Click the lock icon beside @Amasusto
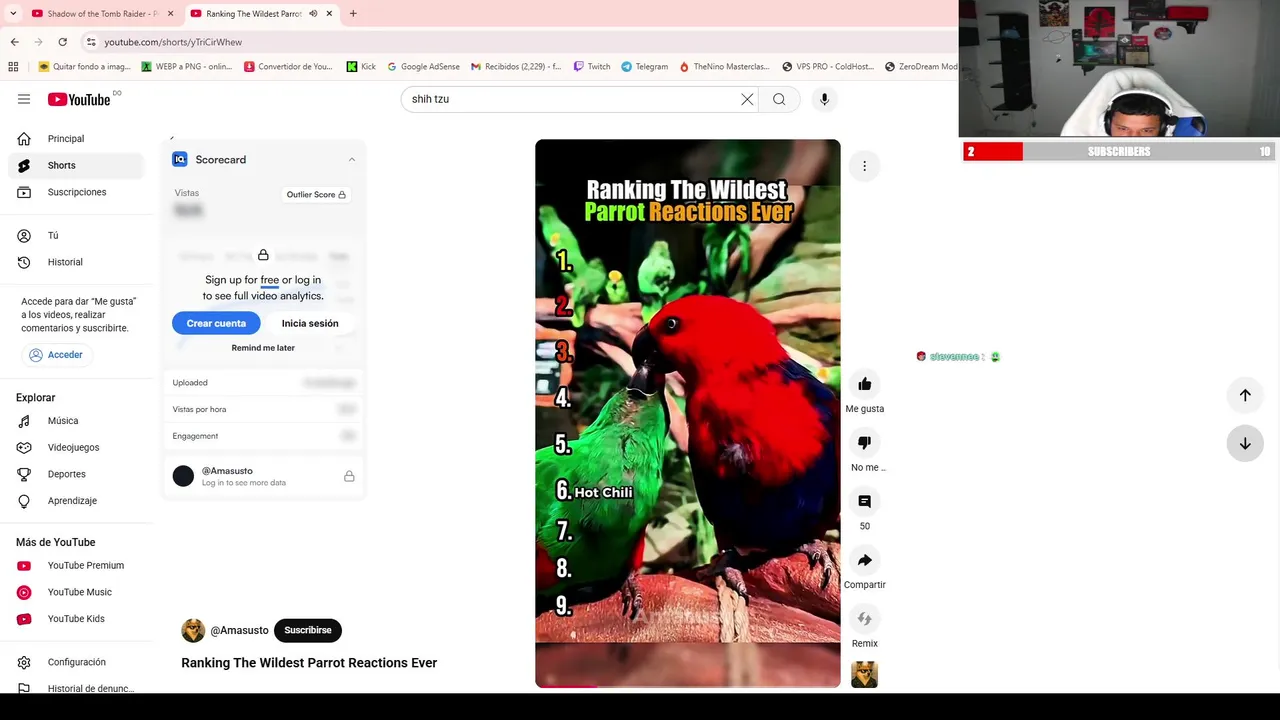 pyautogui.click(x=349, y=476)
